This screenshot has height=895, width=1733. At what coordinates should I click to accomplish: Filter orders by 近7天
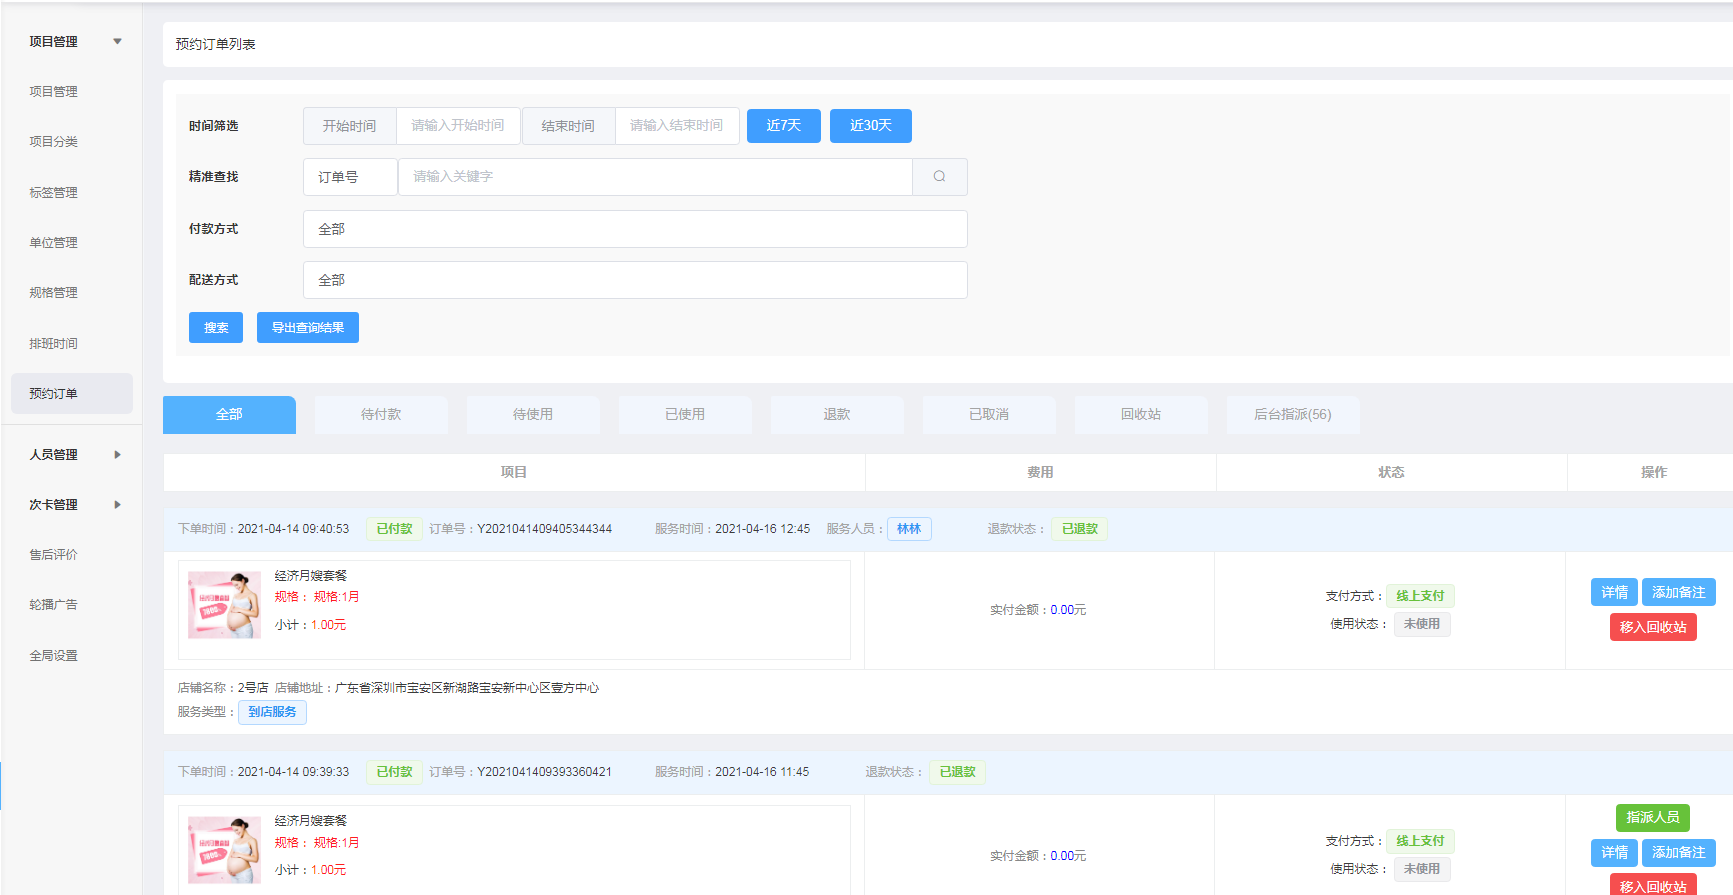(x=783, y=126)
